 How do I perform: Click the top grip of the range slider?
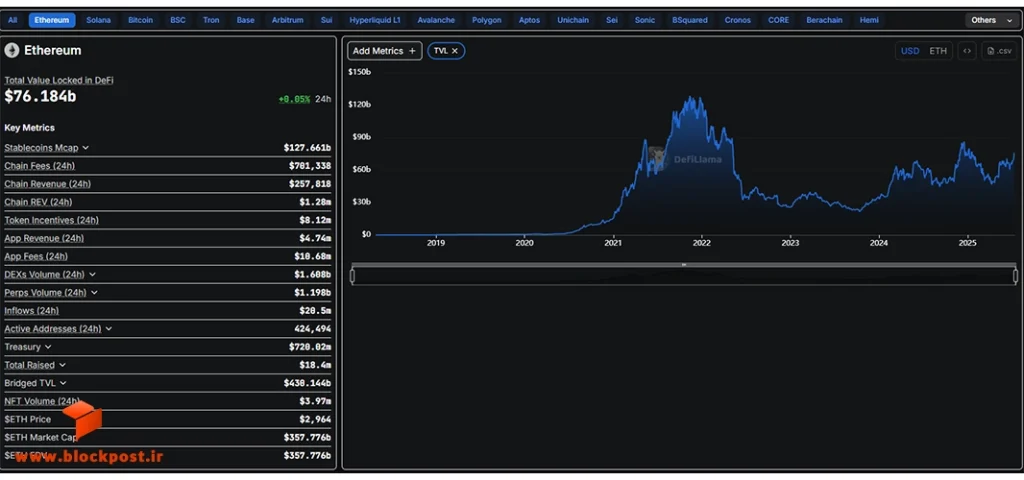[x=684, y=265]
